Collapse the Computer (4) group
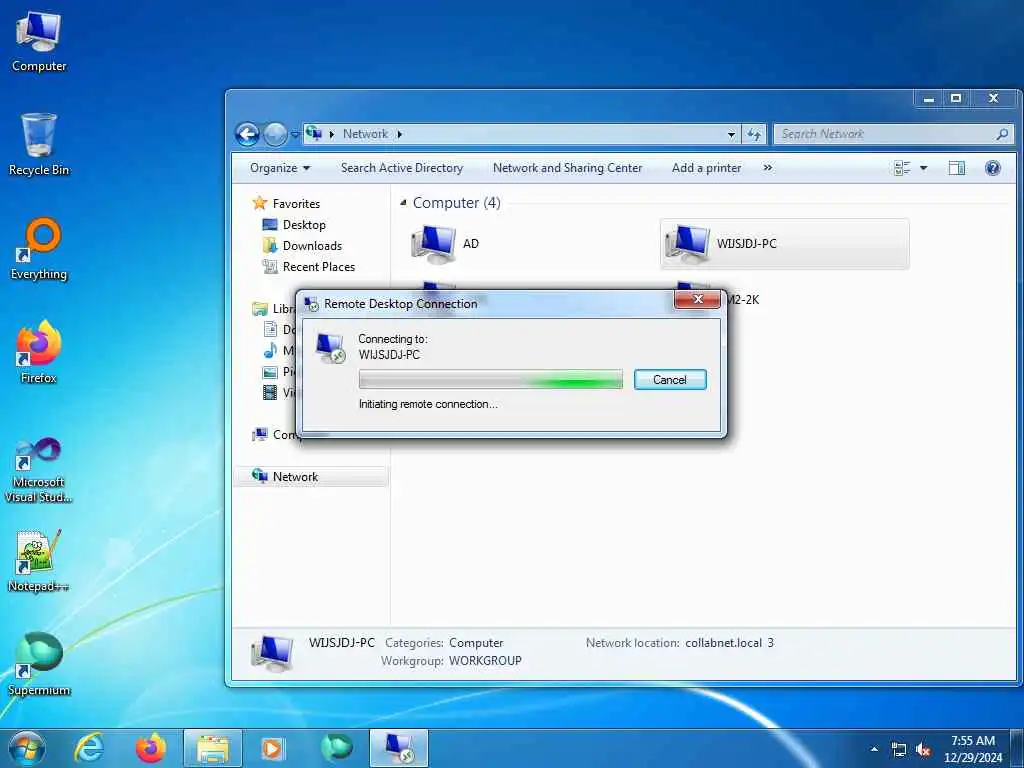Screen dimensions: 1024x768 point(403,203)
